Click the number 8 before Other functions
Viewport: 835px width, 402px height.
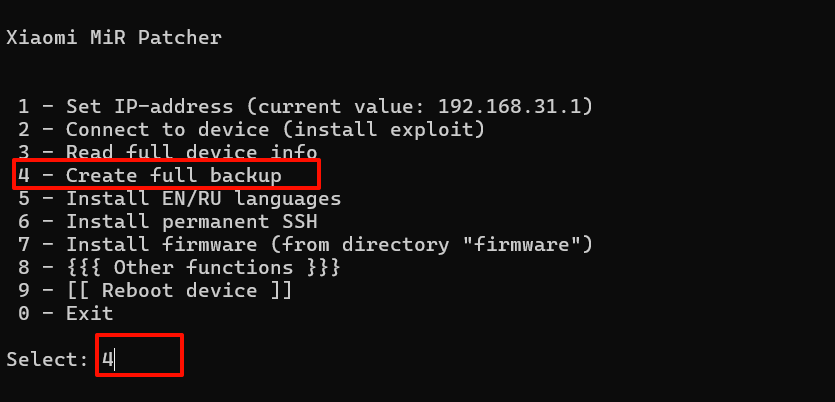24,267
